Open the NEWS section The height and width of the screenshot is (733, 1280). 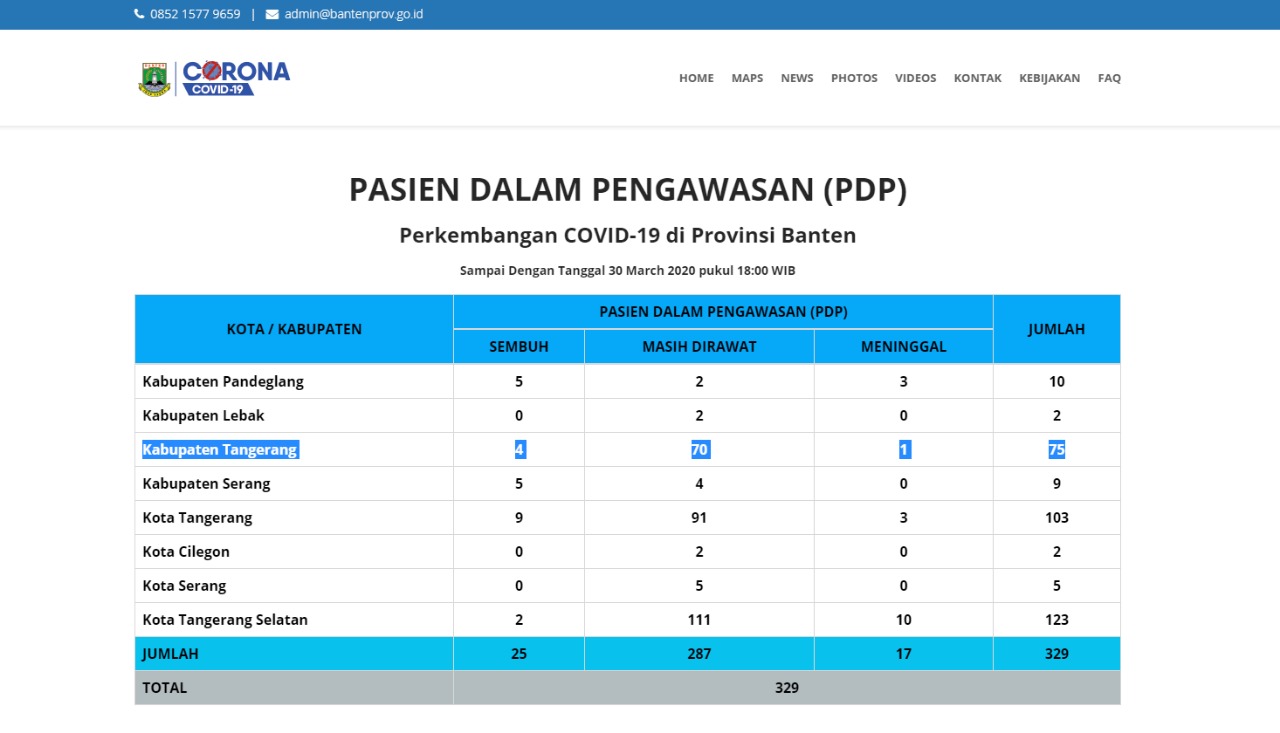pyautogui.click(x=797, y=78)
